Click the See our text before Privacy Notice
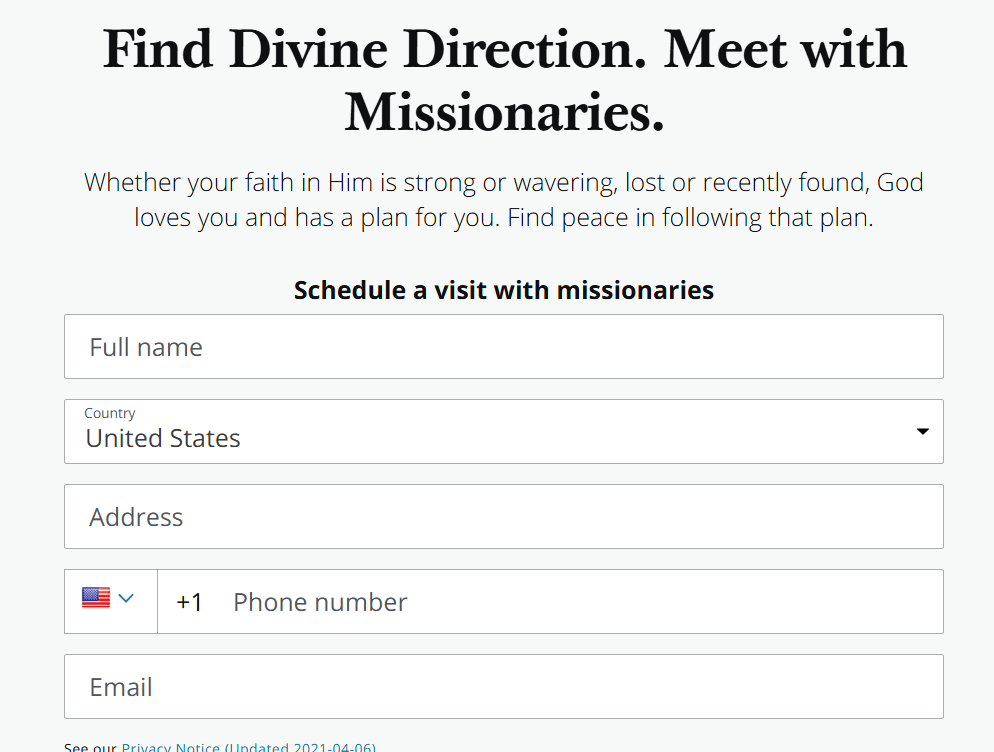This screenshot has width=994, height=752. pyautogui.click(x=90, y=747)
